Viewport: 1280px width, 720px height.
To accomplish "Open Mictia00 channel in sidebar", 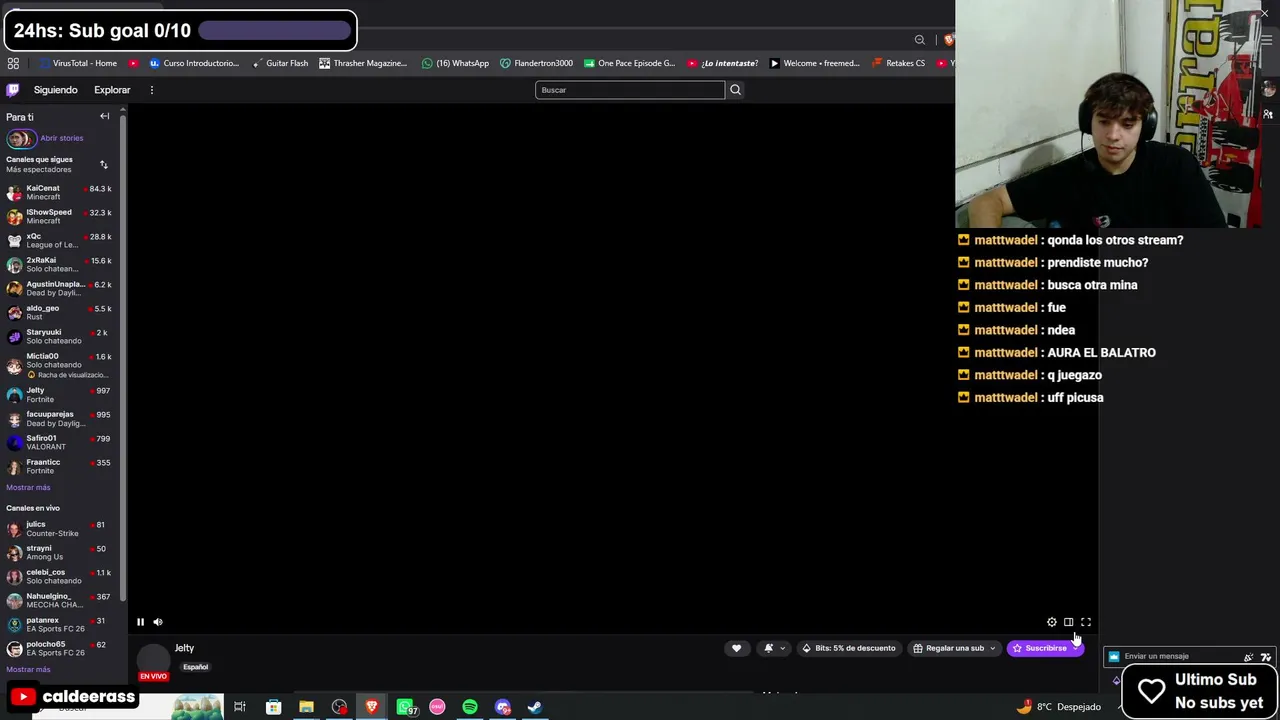I will [x=60, y=365].
